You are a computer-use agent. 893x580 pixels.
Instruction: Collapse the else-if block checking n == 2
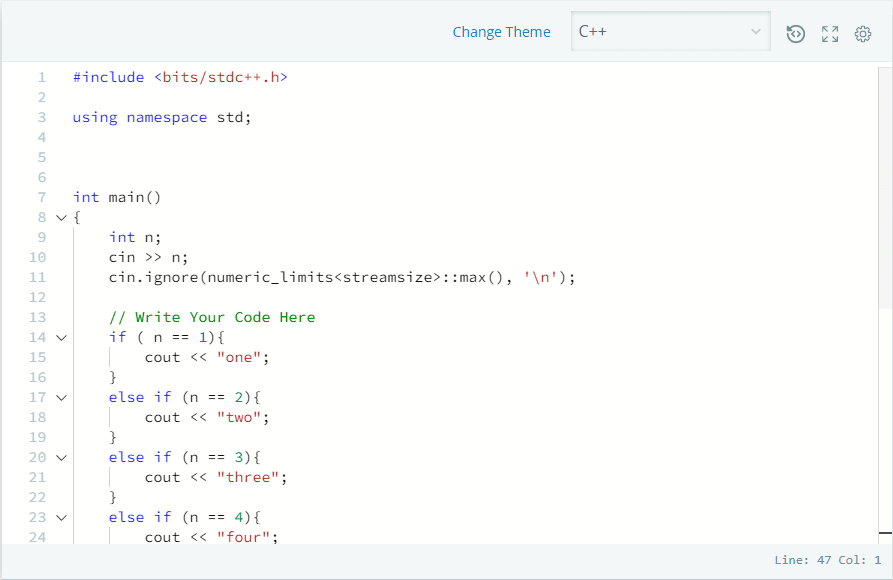pyautogui.click(x=61, y=397)
